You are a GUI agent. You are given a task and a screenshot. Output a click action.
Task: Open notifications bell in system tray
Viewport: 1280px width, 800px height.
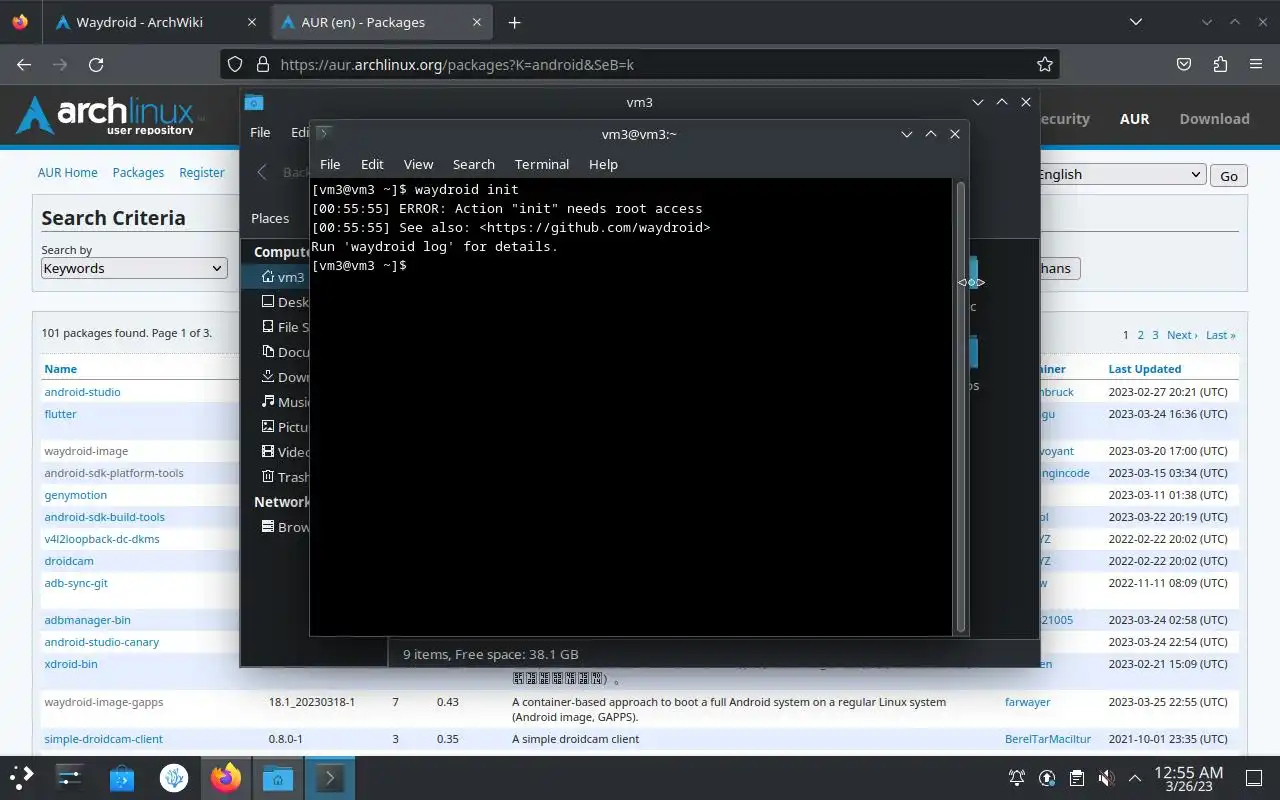[1017, 777]
